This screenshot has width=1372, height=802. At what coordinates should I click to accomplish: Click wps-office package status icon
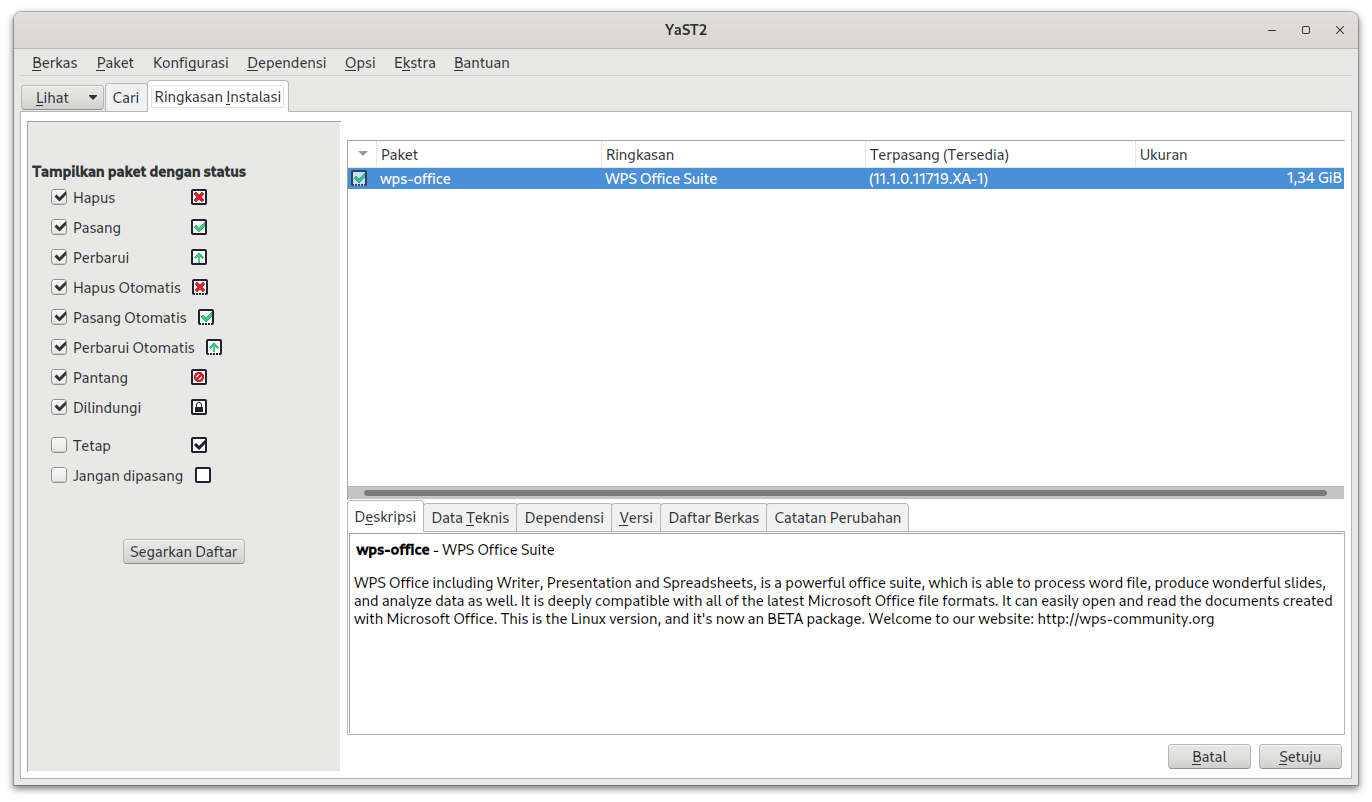coord(360,179)
